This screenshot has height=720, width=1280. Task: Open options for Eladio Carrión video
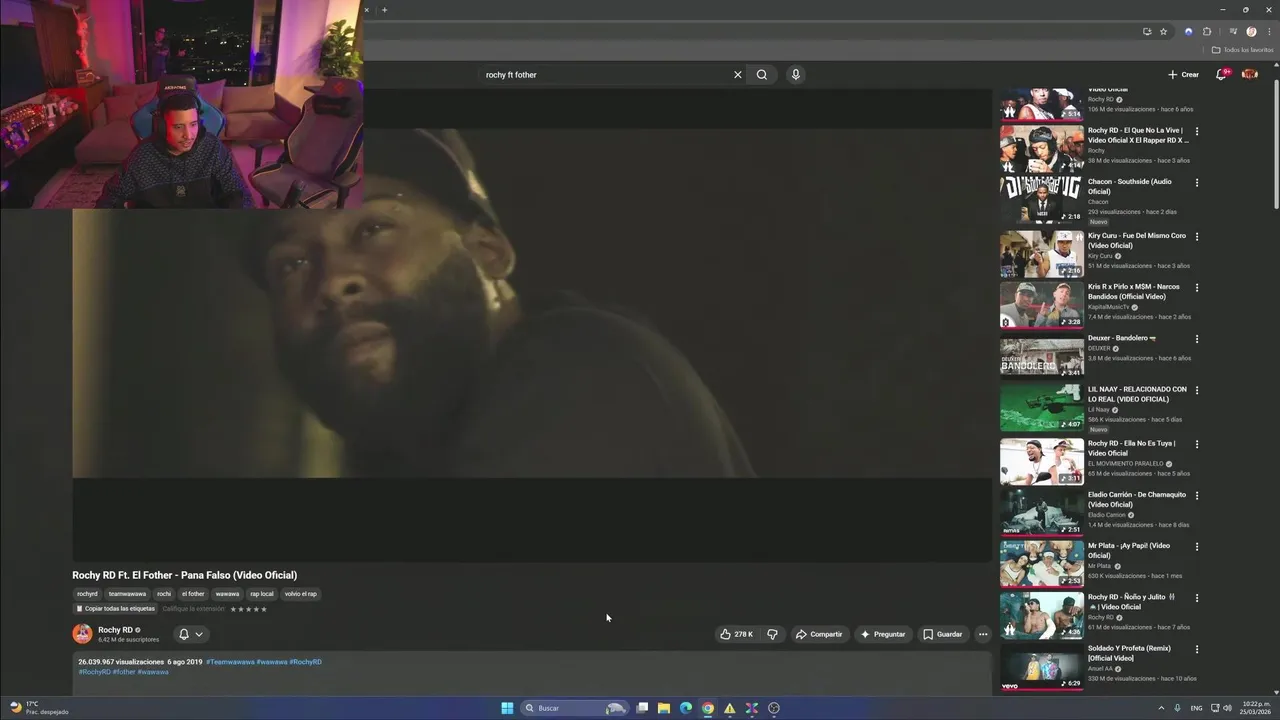pos(1197,496)
